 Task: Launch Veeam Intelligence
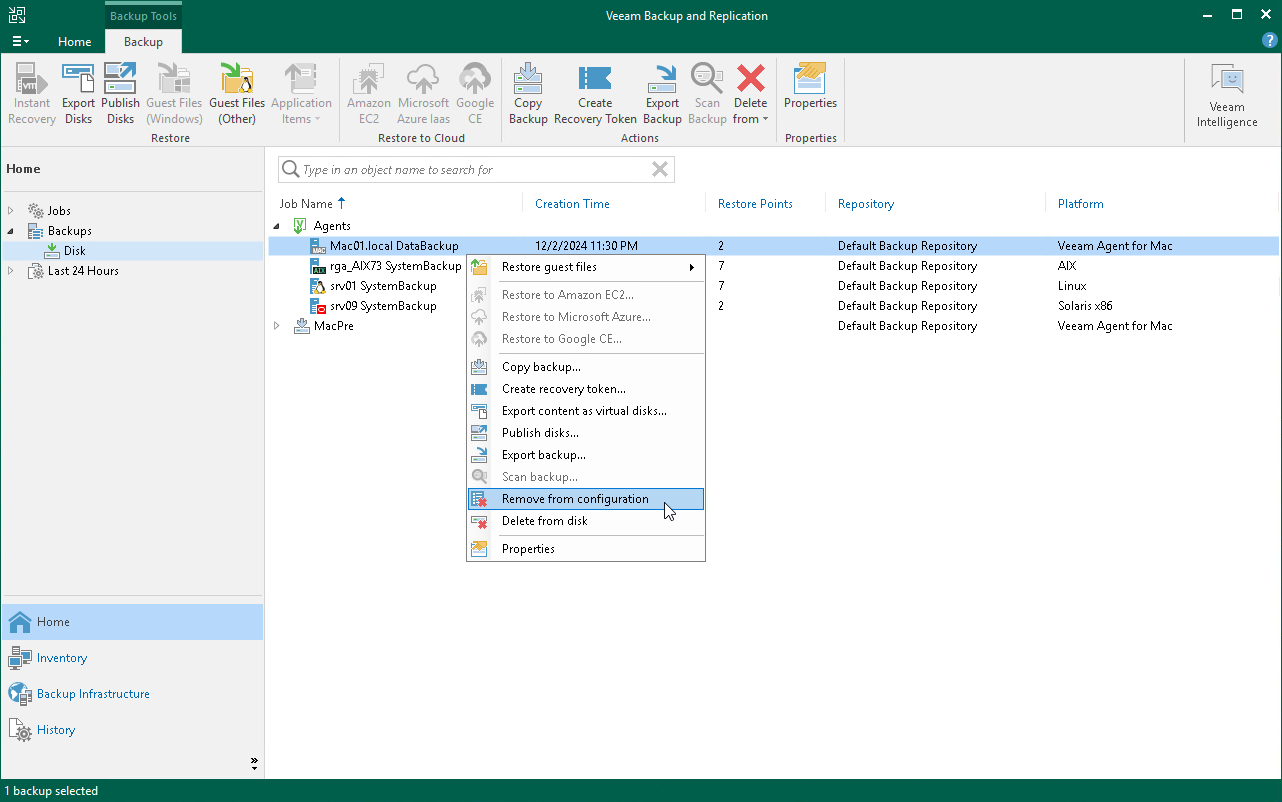click(1227, 92)
